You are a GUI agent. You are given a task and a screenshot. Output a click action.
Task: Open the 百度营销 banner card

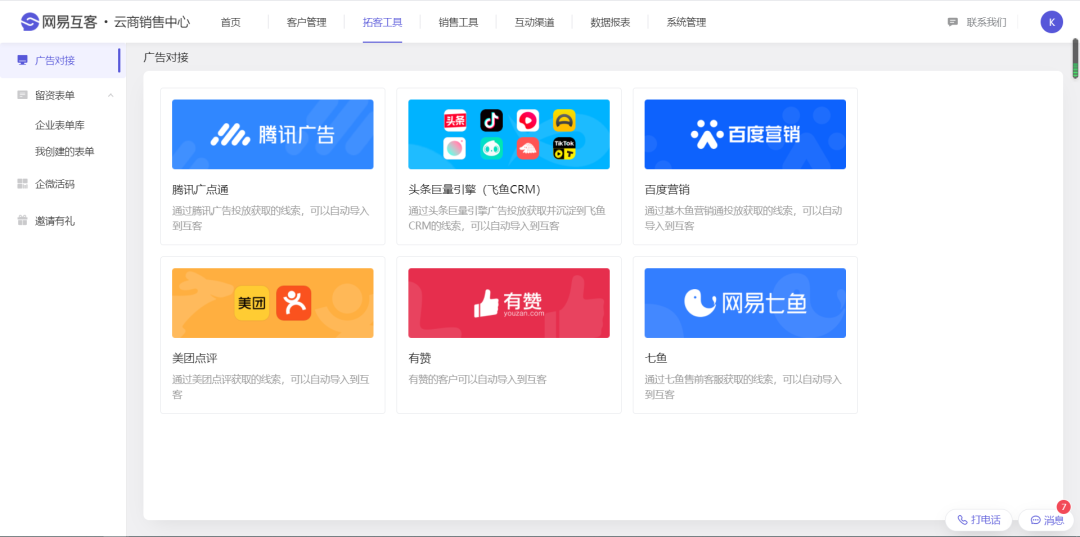point(744,134)
